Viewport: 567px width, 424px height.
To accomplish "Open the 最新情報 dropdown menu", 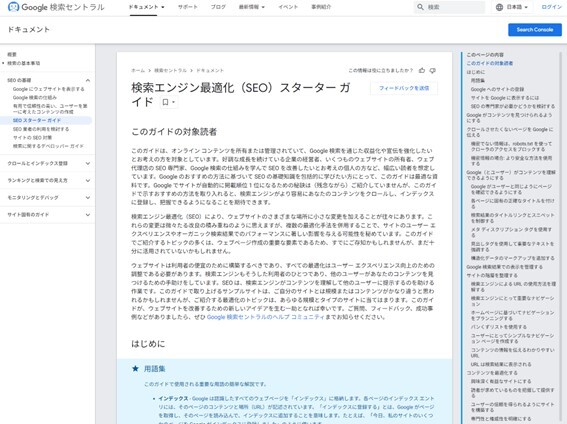I will pos(252,7).
